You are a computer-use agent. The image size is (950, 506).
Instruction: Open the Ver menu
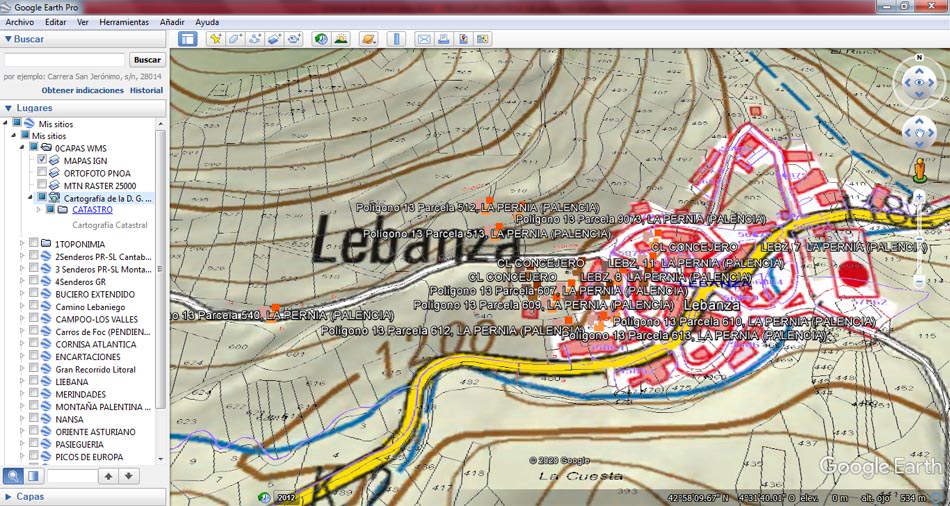(x=83, y=22)
